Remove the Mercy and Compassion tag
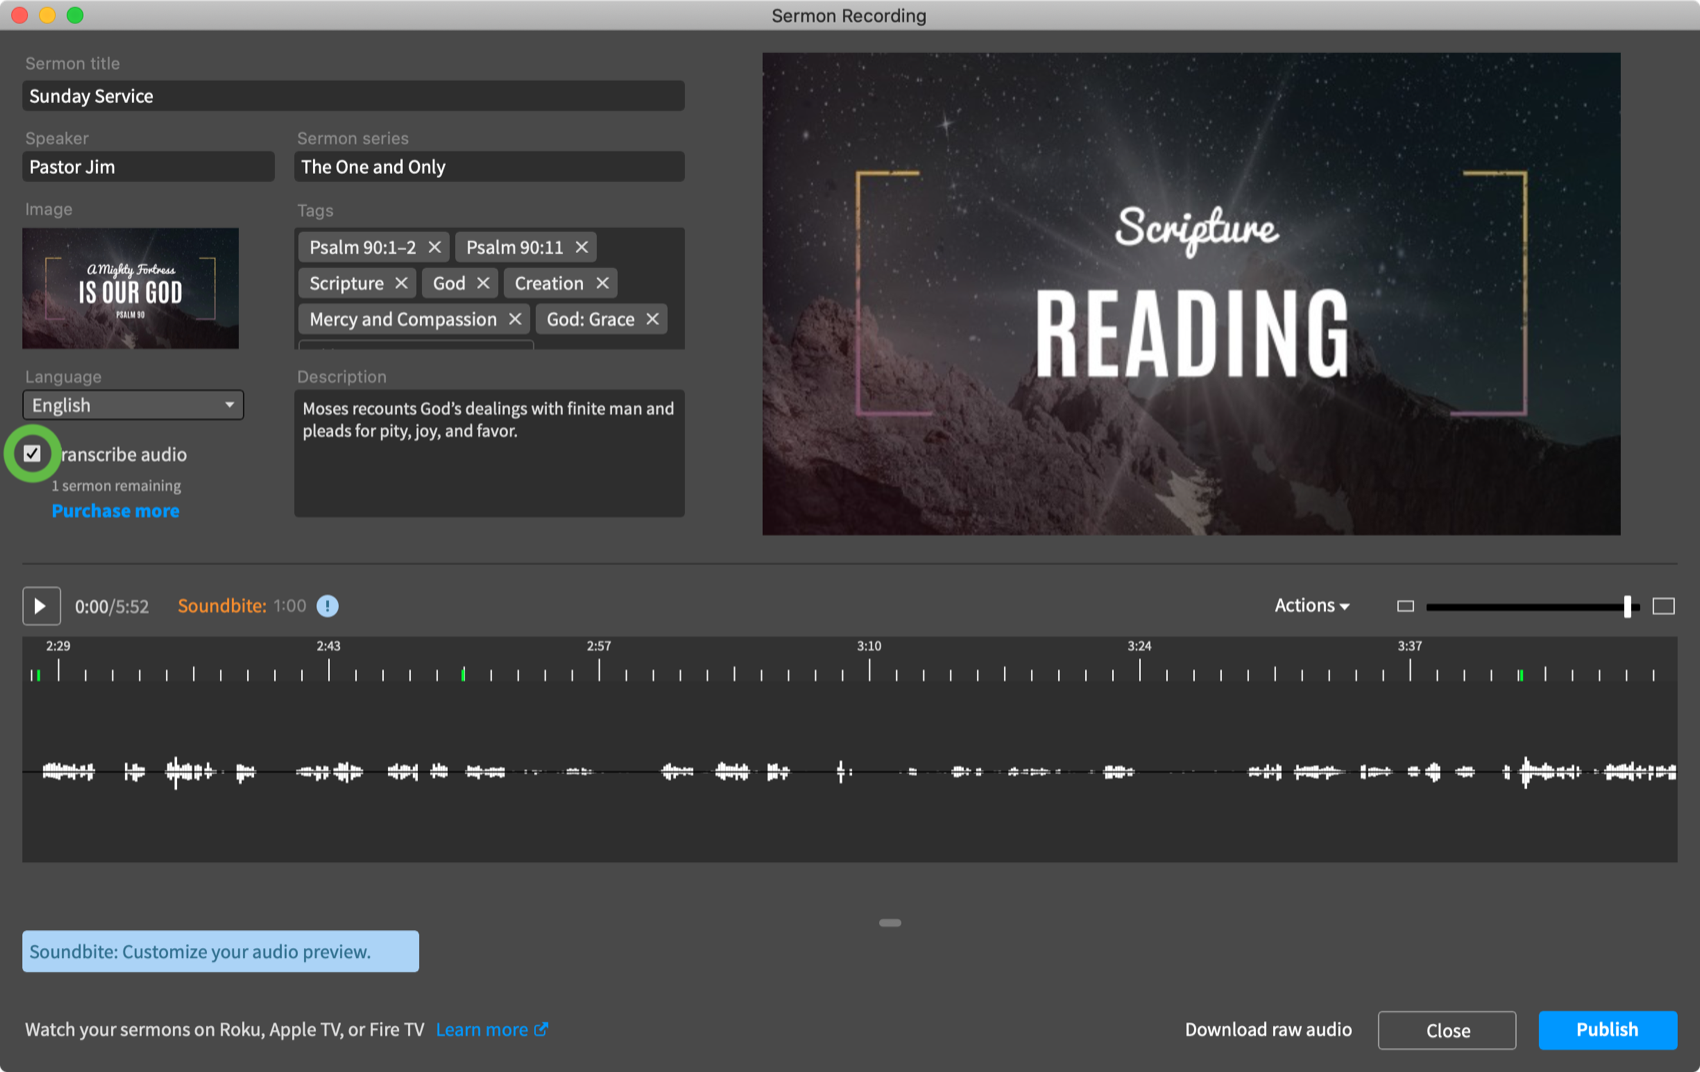 pyautogui.click(x=515, y=319)
